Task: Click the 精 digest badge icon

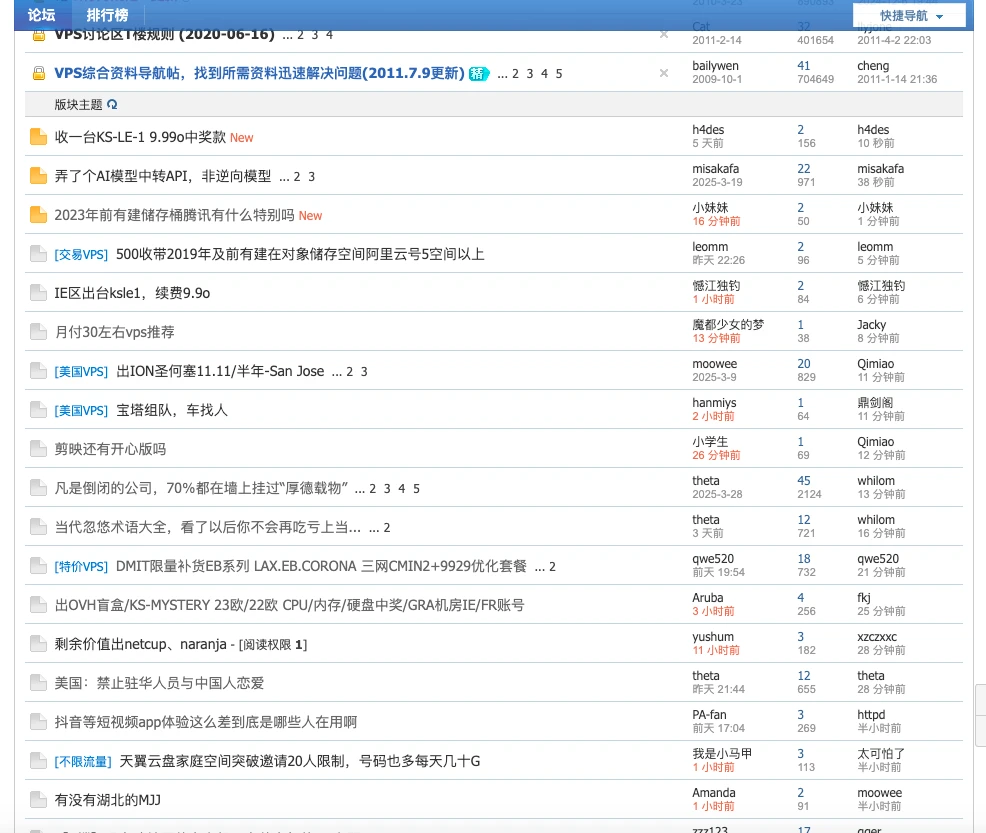Action: click(x=479, y=73)
